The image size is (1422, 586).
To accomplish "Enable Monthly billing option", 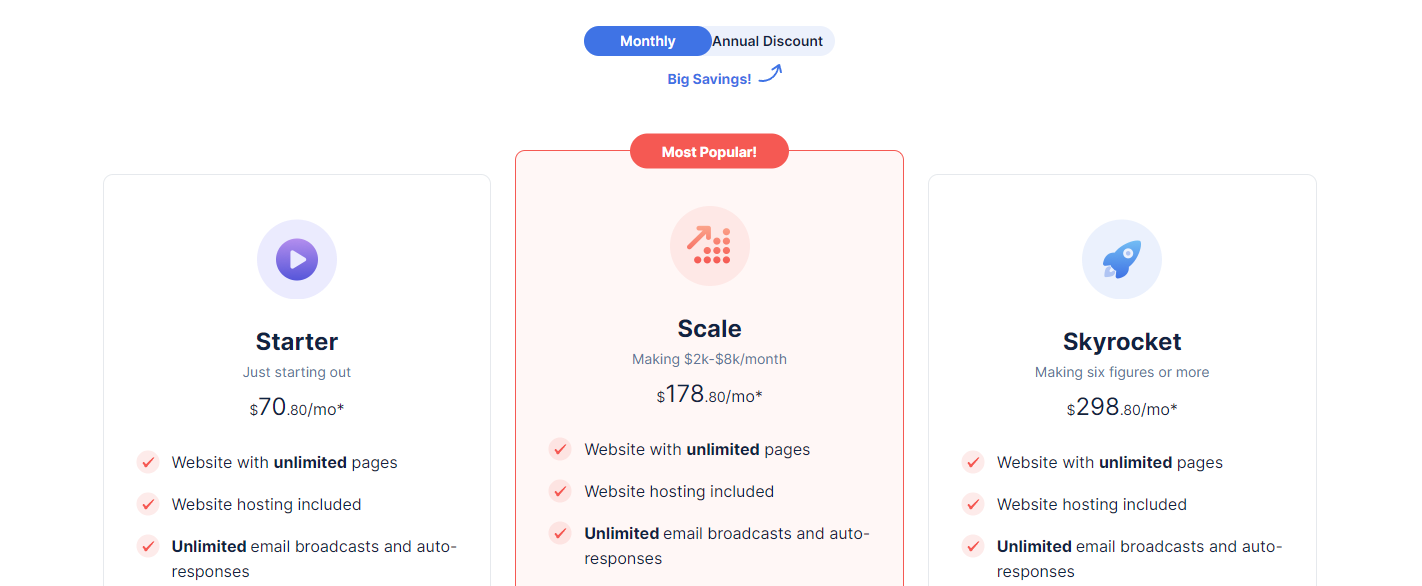I will 647,41.
